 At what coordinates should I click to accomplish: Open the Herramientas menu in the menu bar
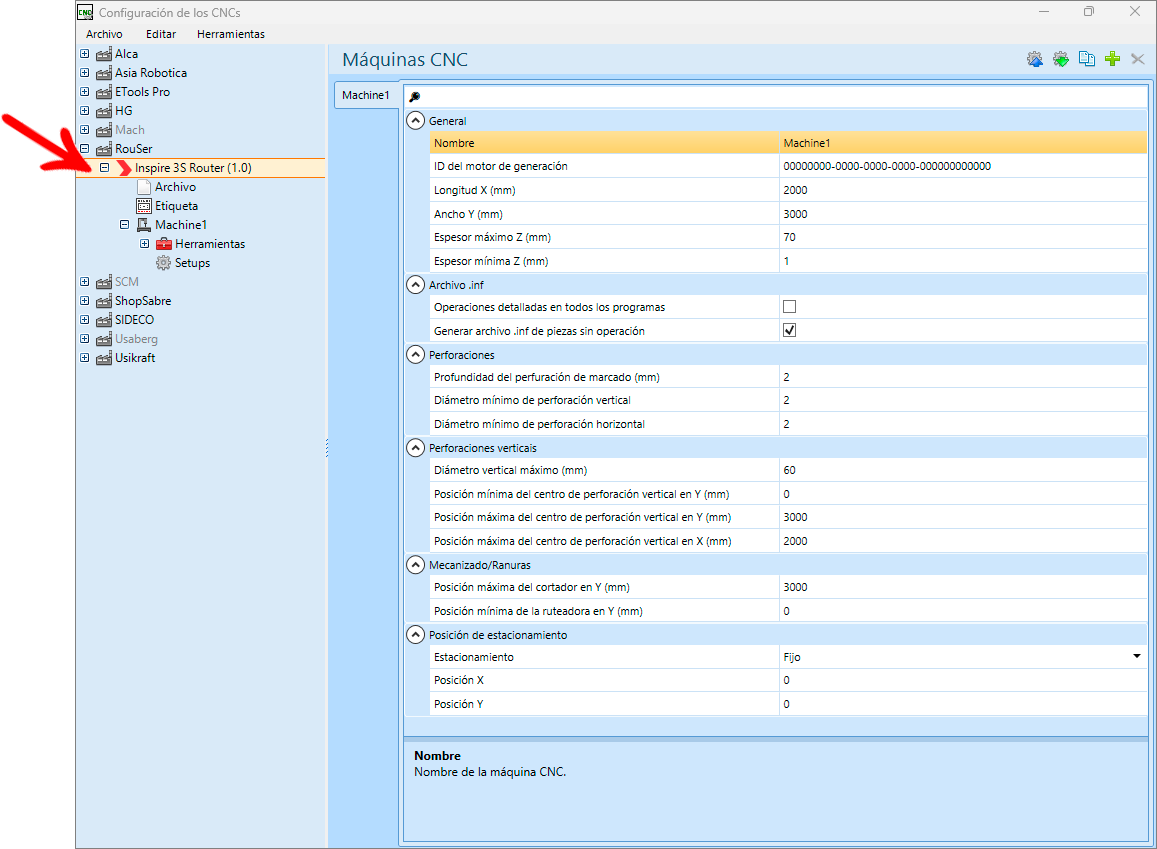[x=231, y=34]
